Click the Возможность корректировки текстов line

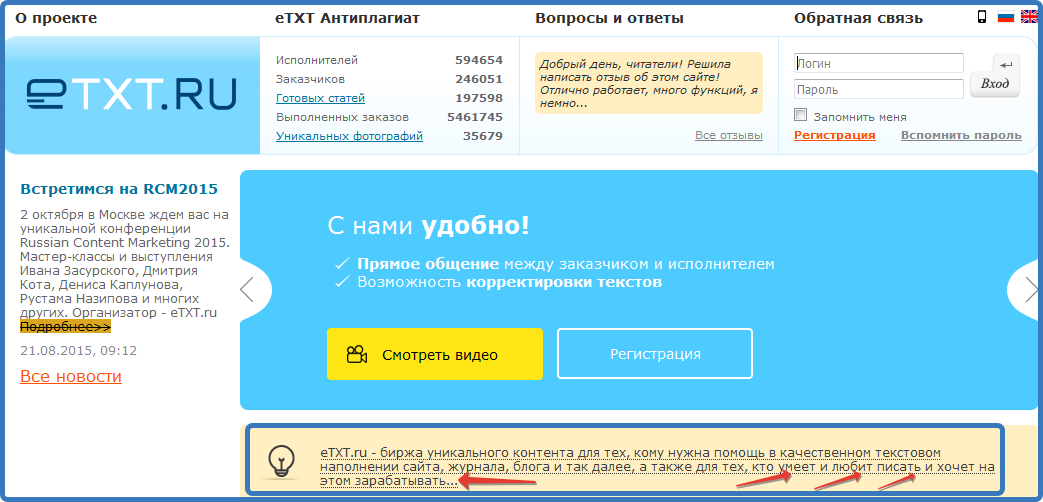click(x=510, y=282)
